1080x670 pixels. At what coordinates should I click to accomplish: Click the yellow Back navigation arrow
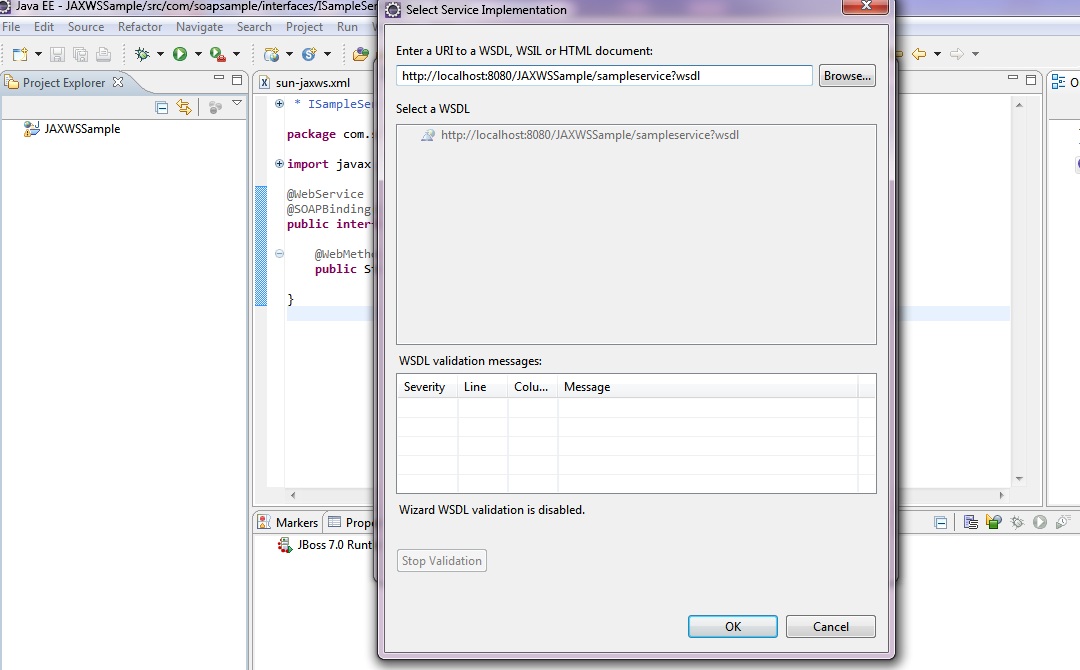[918, 54]
